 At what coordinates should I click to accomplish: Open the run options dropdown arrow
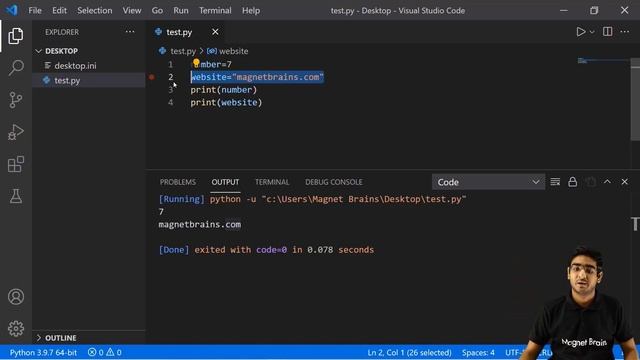(592, 32)
